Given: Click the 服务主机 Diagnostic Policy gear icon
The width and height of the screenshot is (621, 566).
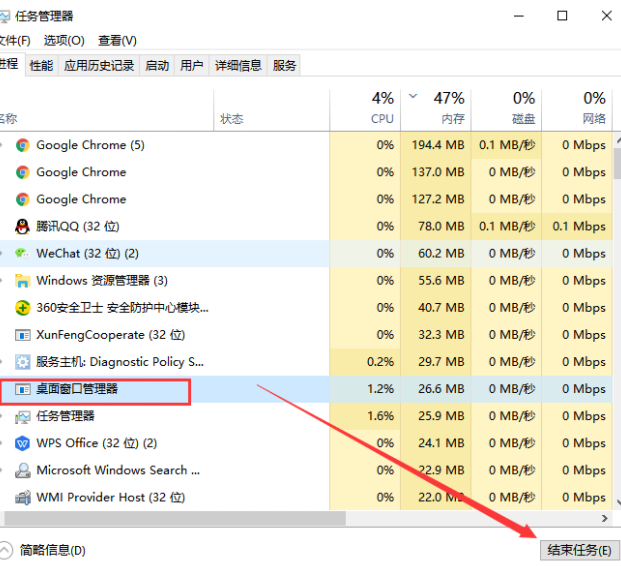Looking at the screenshot, I should click(22, 362).
